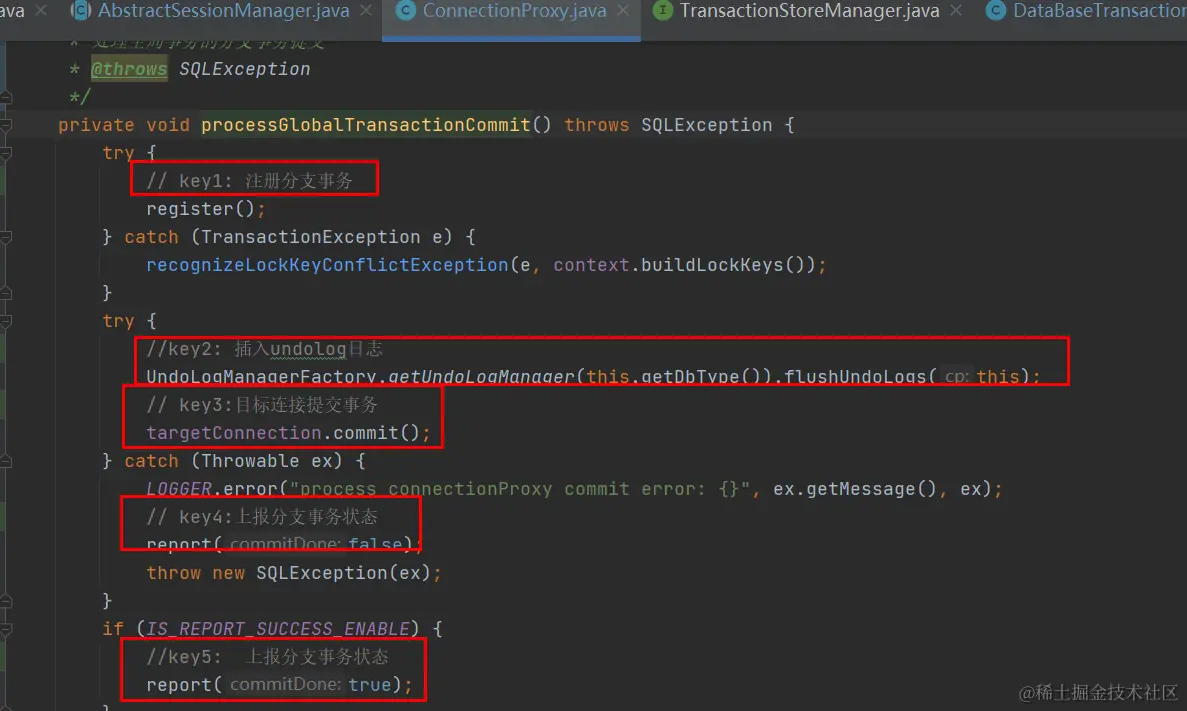Click IS_REPORT_SUCCESS_ENABLE constant

click(x=278, y=629)
